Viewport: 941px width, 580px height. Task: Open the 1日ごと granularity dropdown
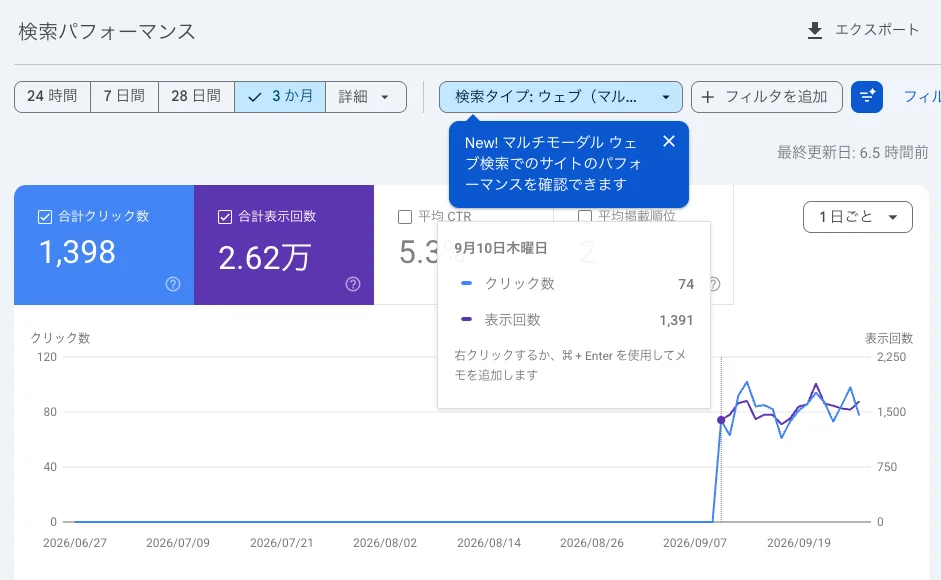[858, 217]
